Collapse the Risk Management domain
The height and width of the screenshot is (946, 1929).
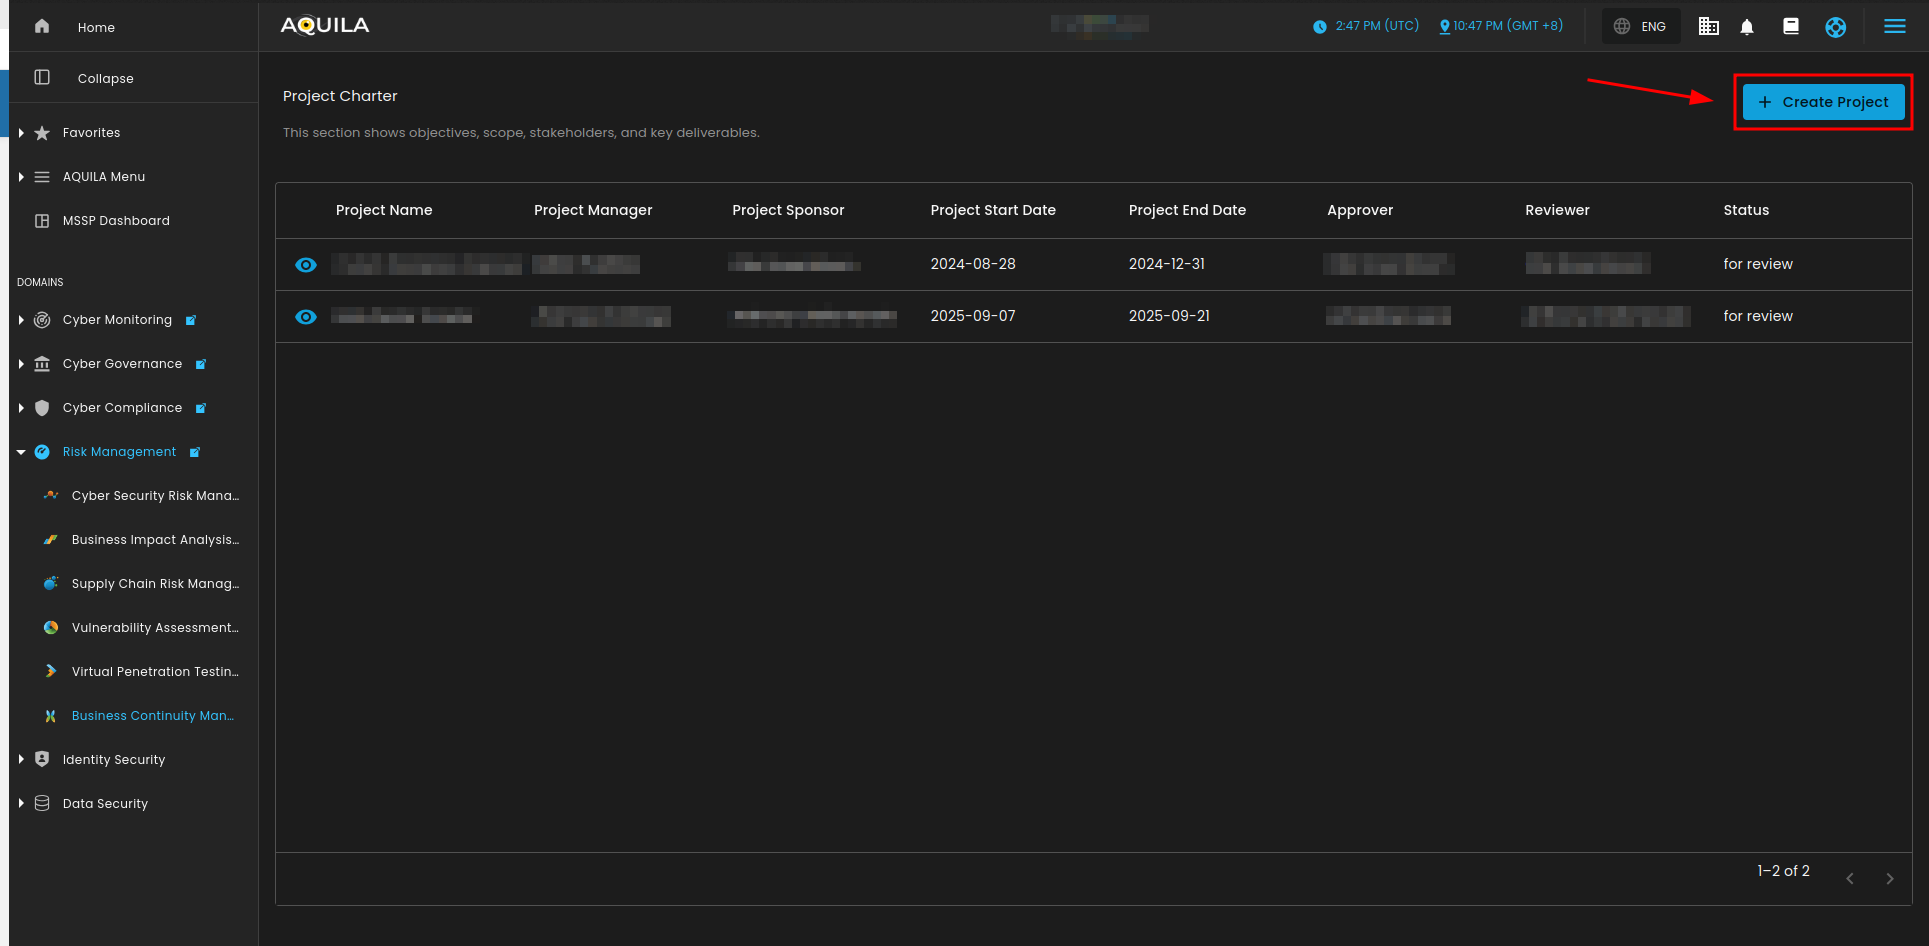[x=21, y=452]
